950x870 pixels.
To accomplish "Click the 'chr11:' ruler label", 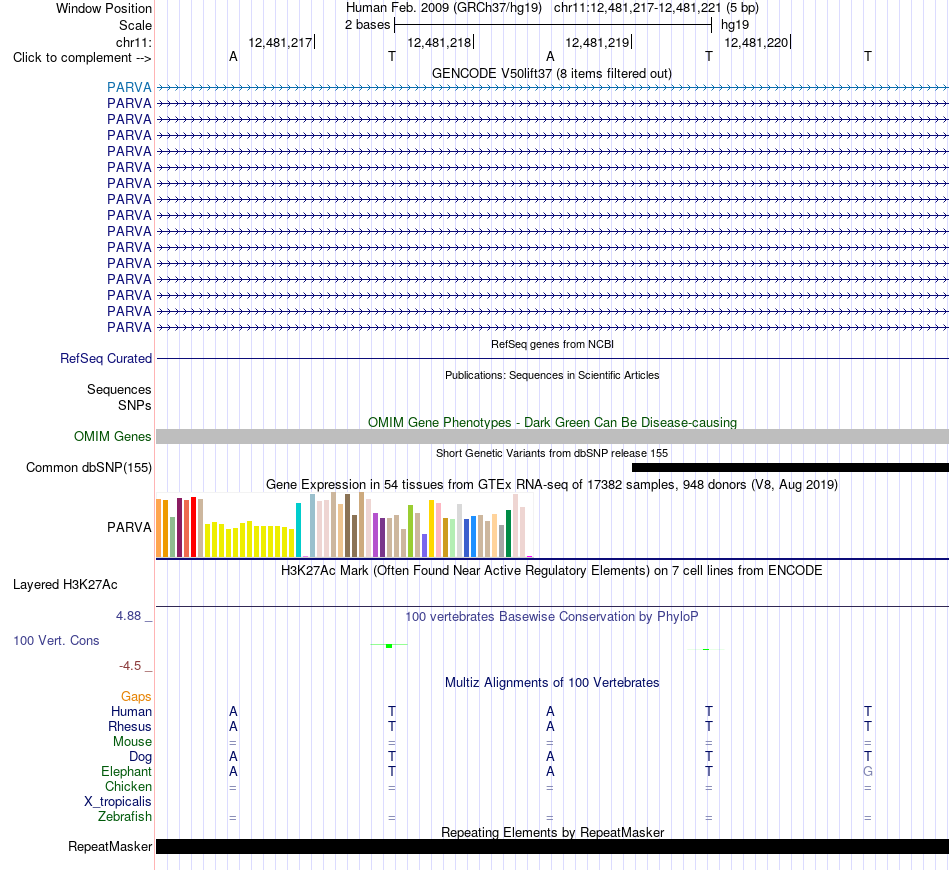I will tap(133, 42).
